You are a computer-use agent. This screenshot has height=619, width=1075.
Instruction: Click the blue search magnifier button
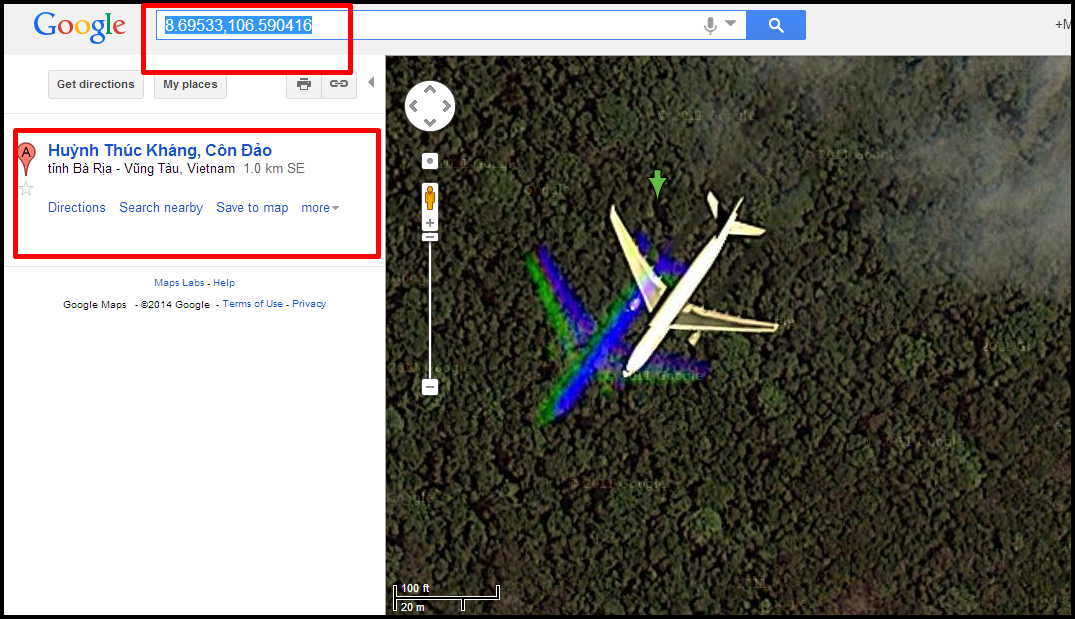coord(775,25)
